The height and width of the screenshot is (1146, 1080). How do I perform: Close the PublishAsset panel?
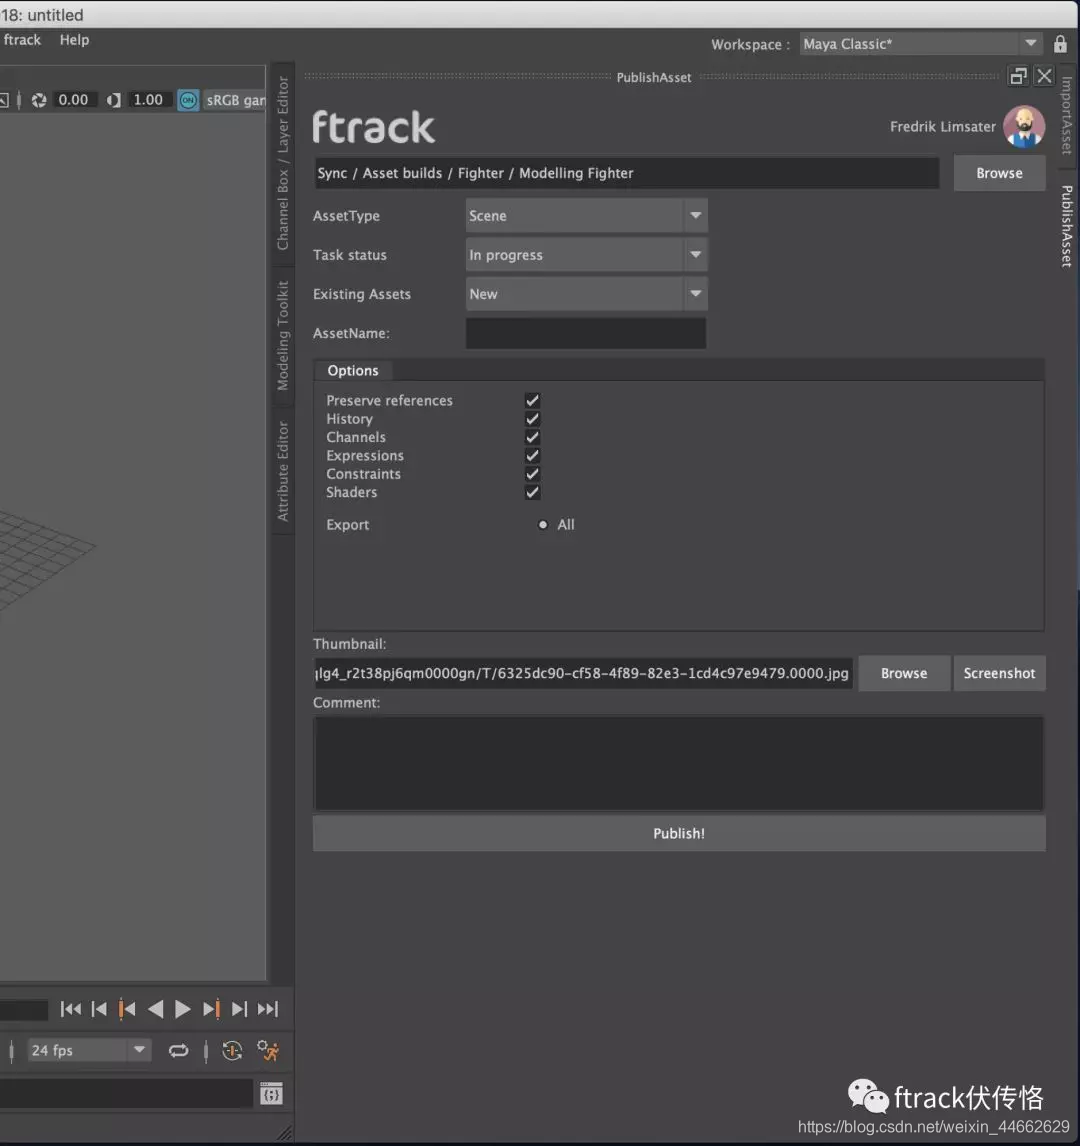tap(1044, 76)
